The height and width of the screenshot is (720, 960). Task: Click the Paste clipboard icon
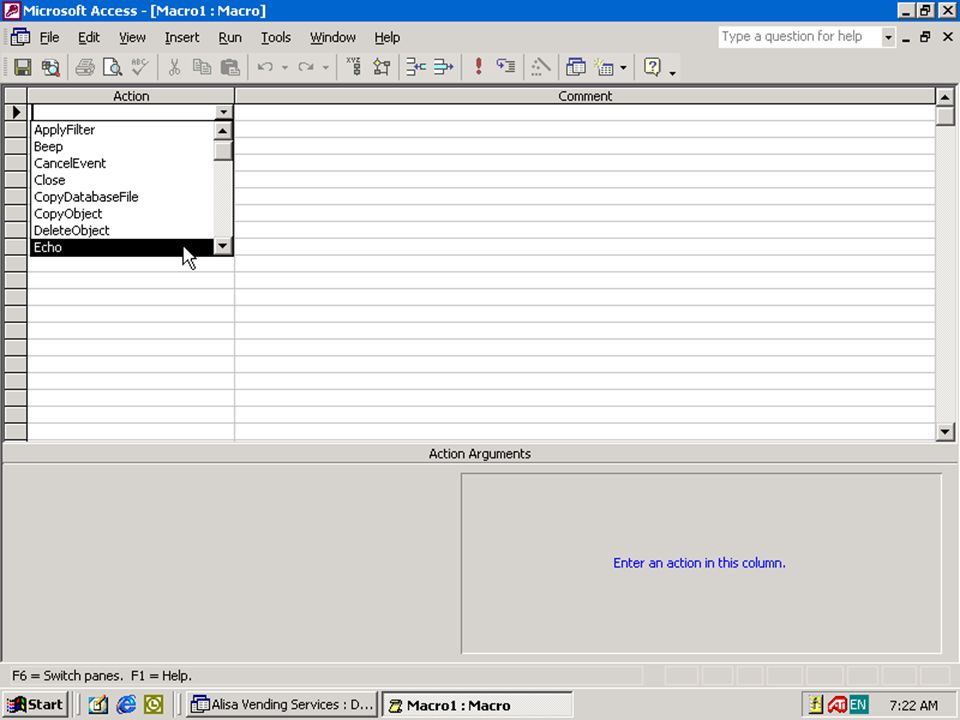pos(230,67)
